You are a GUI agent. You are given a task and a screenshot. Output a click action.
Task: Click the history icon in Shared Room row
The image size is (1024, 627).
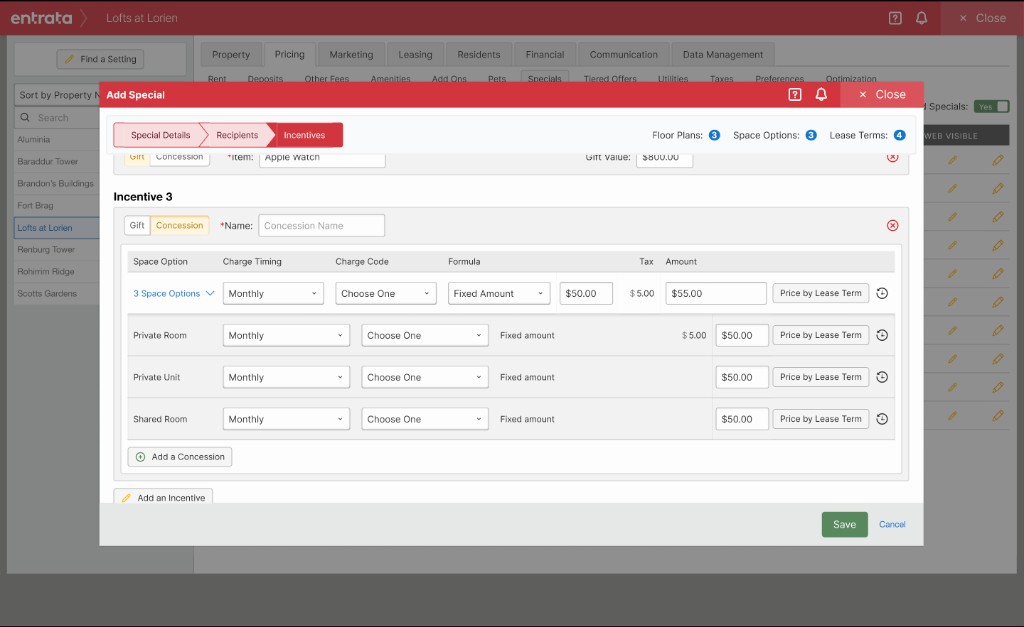[882, 419]
